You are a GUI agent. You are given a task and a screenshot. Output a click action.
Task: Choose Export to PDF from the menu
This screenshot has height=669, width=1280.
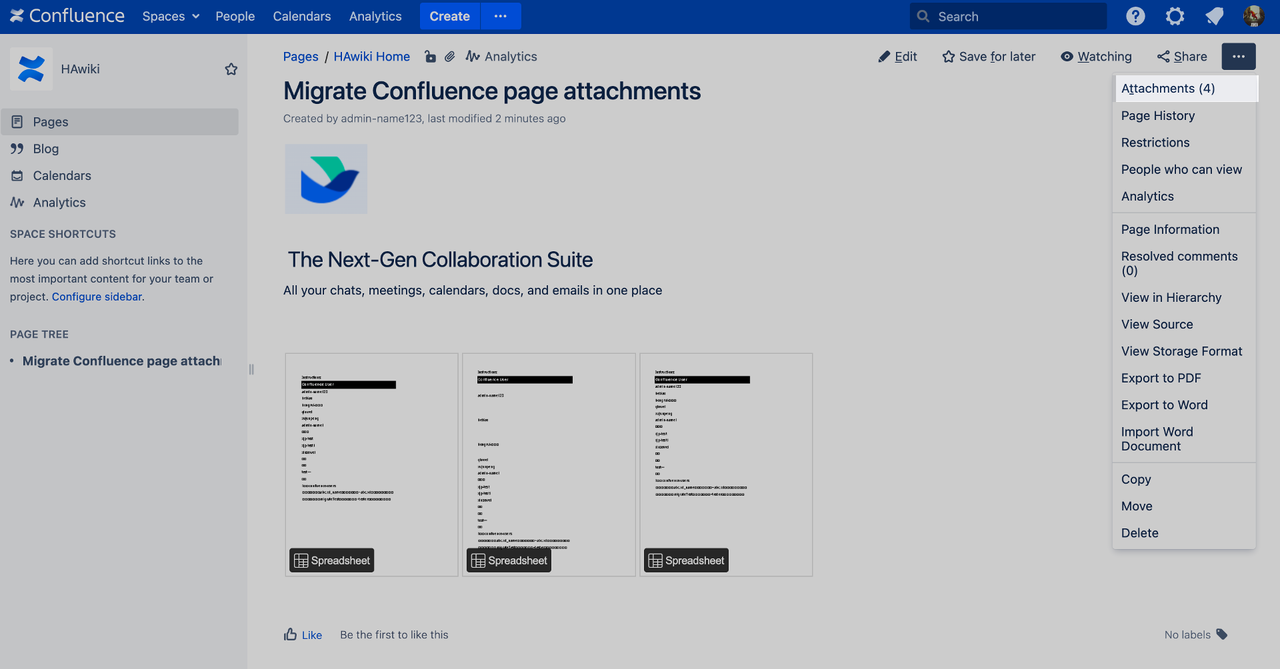1160,378
